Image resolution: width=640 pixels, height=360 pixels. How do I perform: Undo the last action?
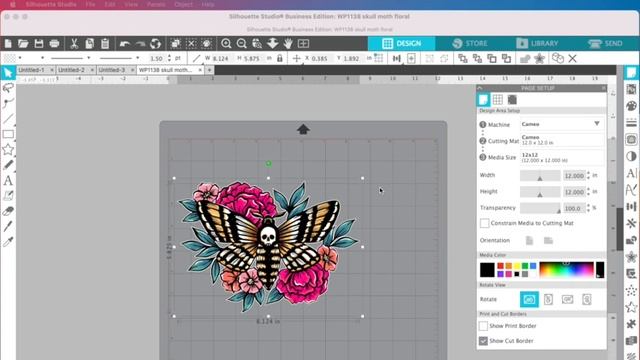coord(125,44)
